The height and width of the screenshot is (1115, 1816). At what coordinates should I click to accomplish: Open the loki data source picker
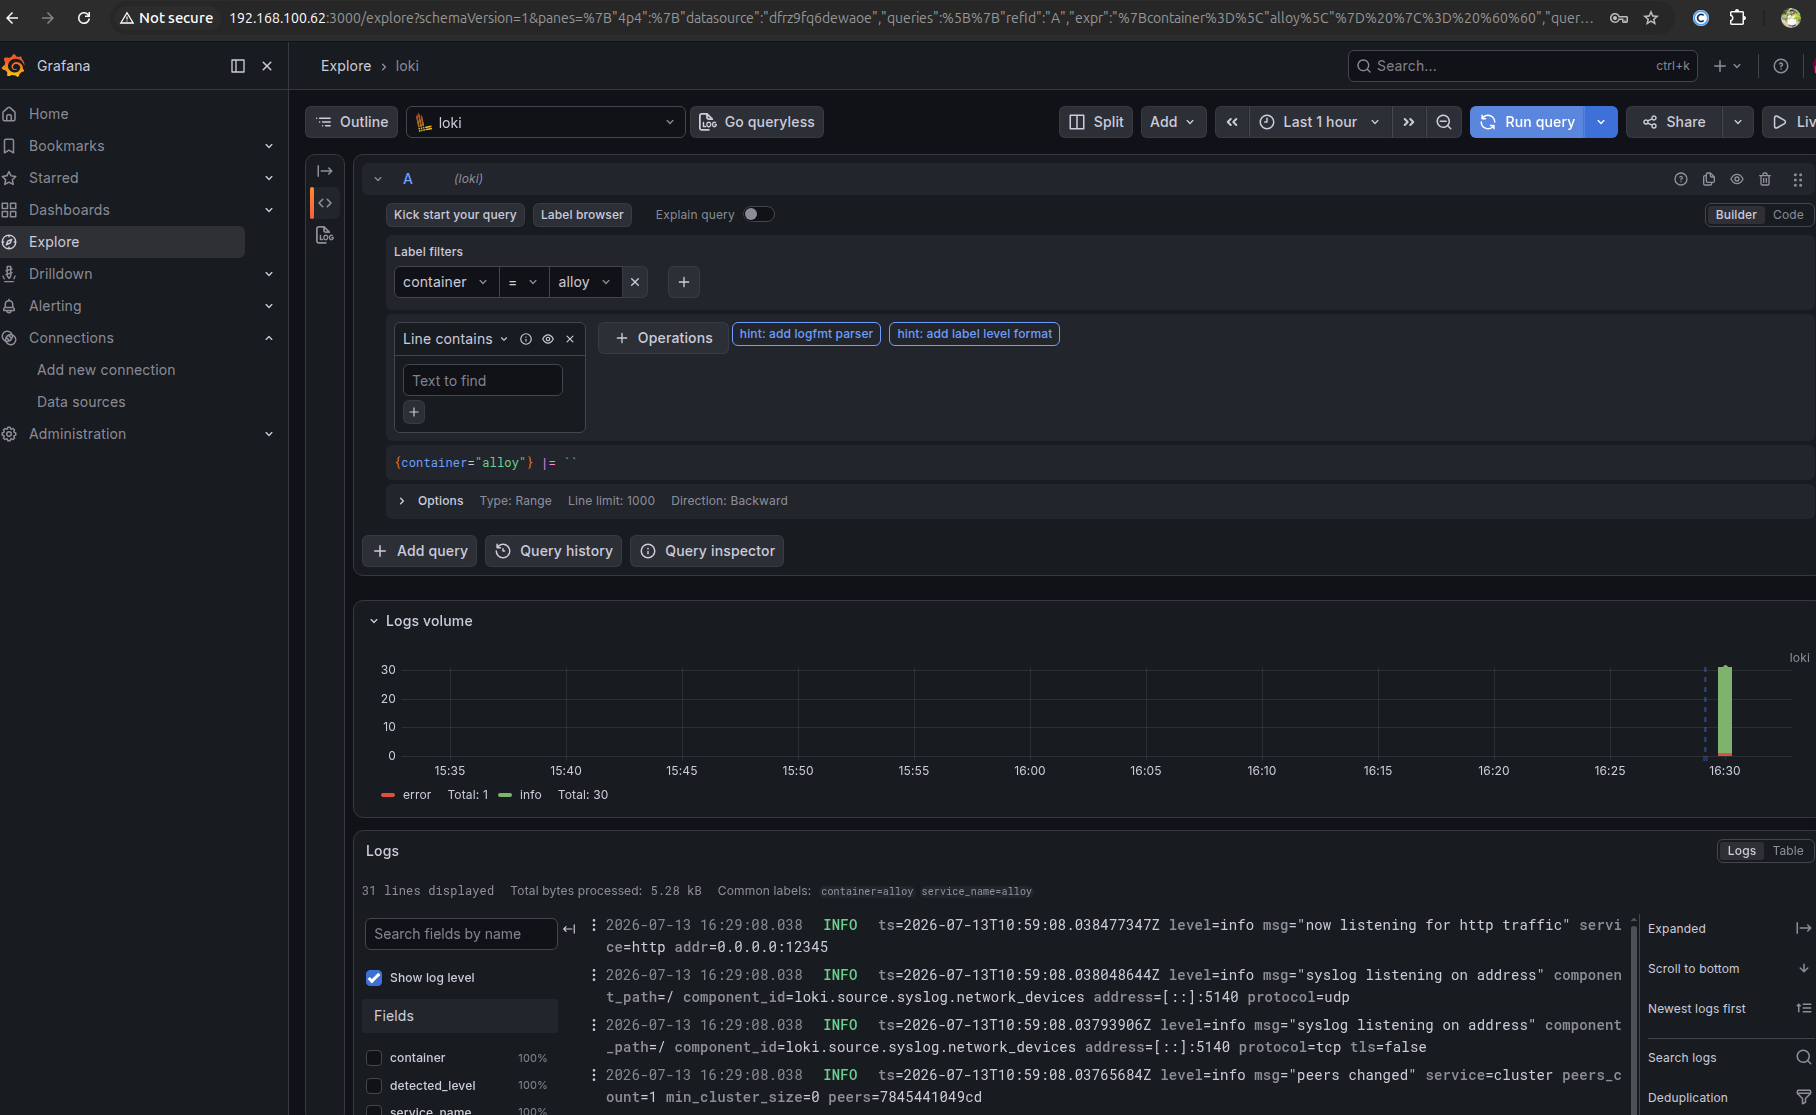(x=546, y=122)
